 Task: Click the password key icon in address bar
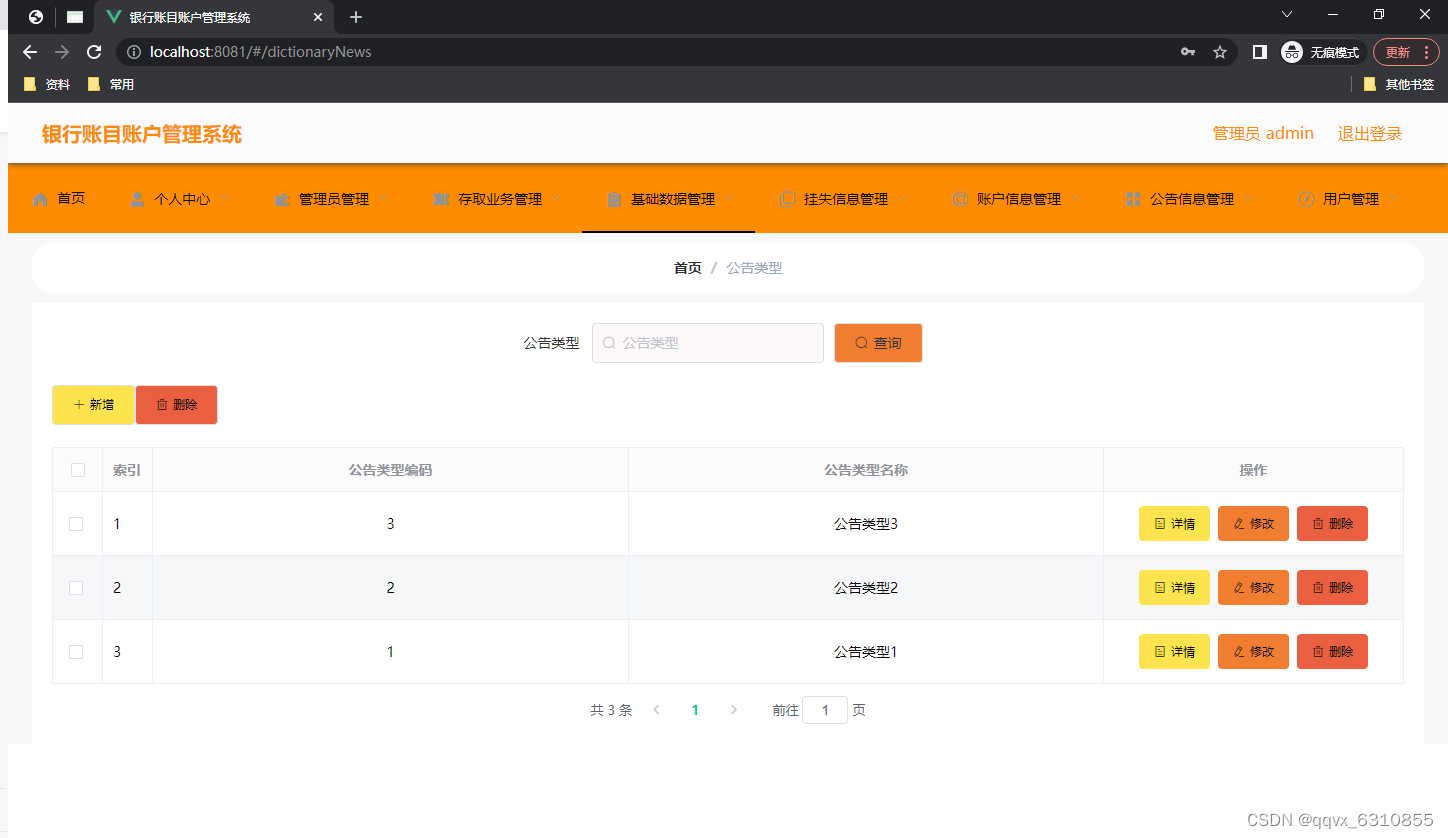(1188, 52)
